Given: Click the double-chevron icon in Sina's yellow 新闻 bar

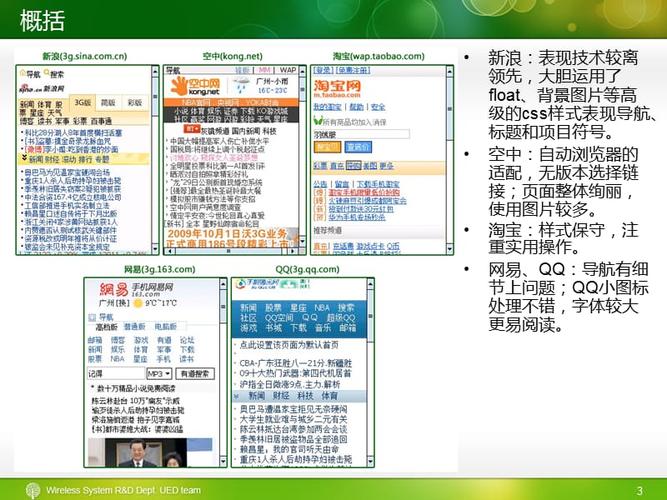Looking at the screenshot, I should (x=24, y=158).
